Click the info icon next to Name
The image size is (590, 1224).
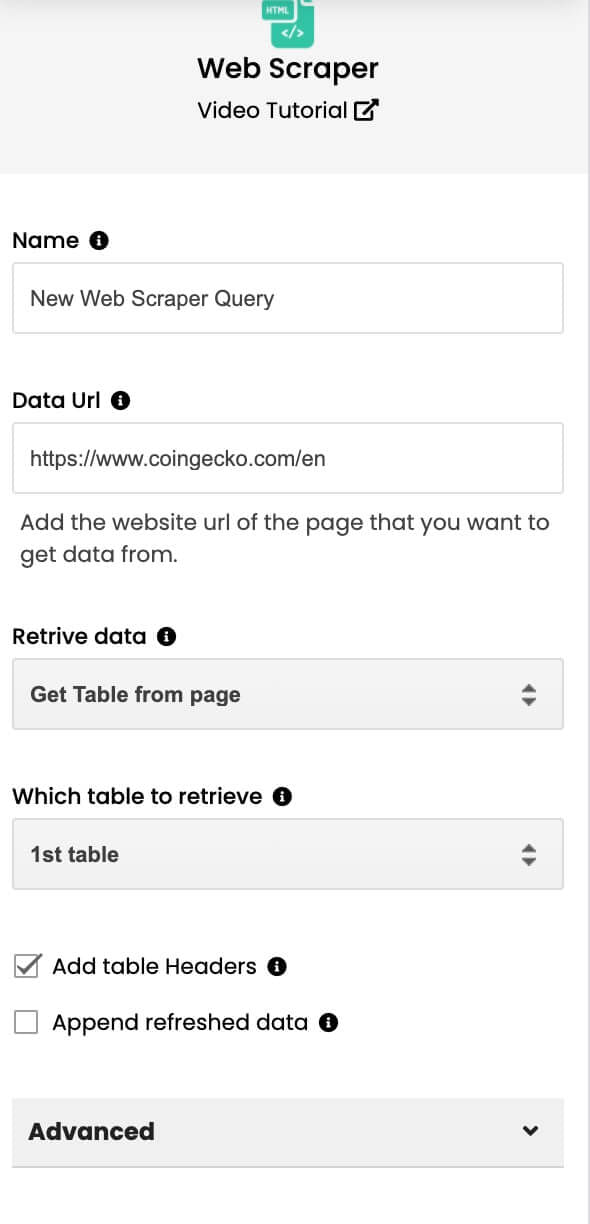click(x=99, y=240)
